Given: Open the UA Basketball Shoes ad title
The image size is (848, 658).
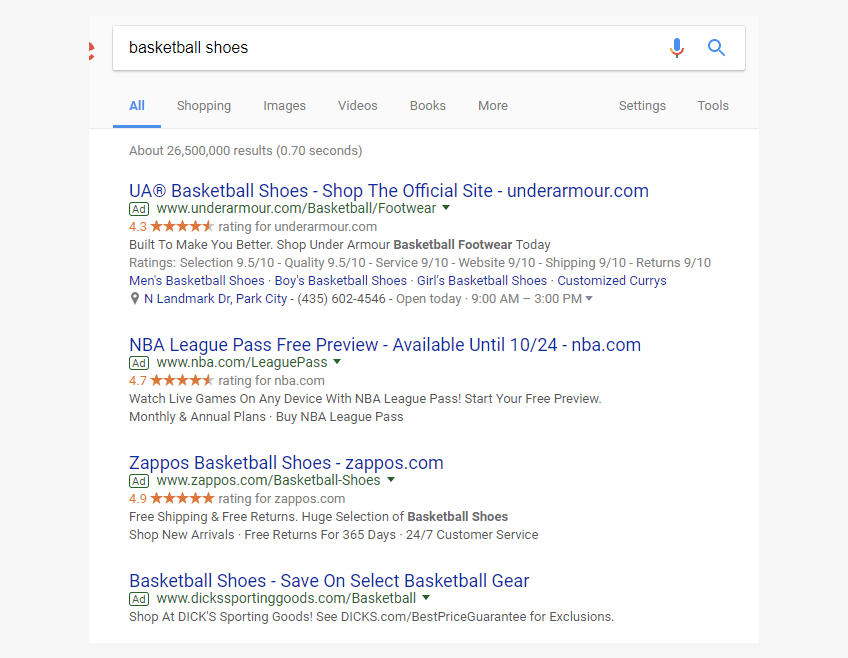Looking at the screenshot, I should point(389,191).
